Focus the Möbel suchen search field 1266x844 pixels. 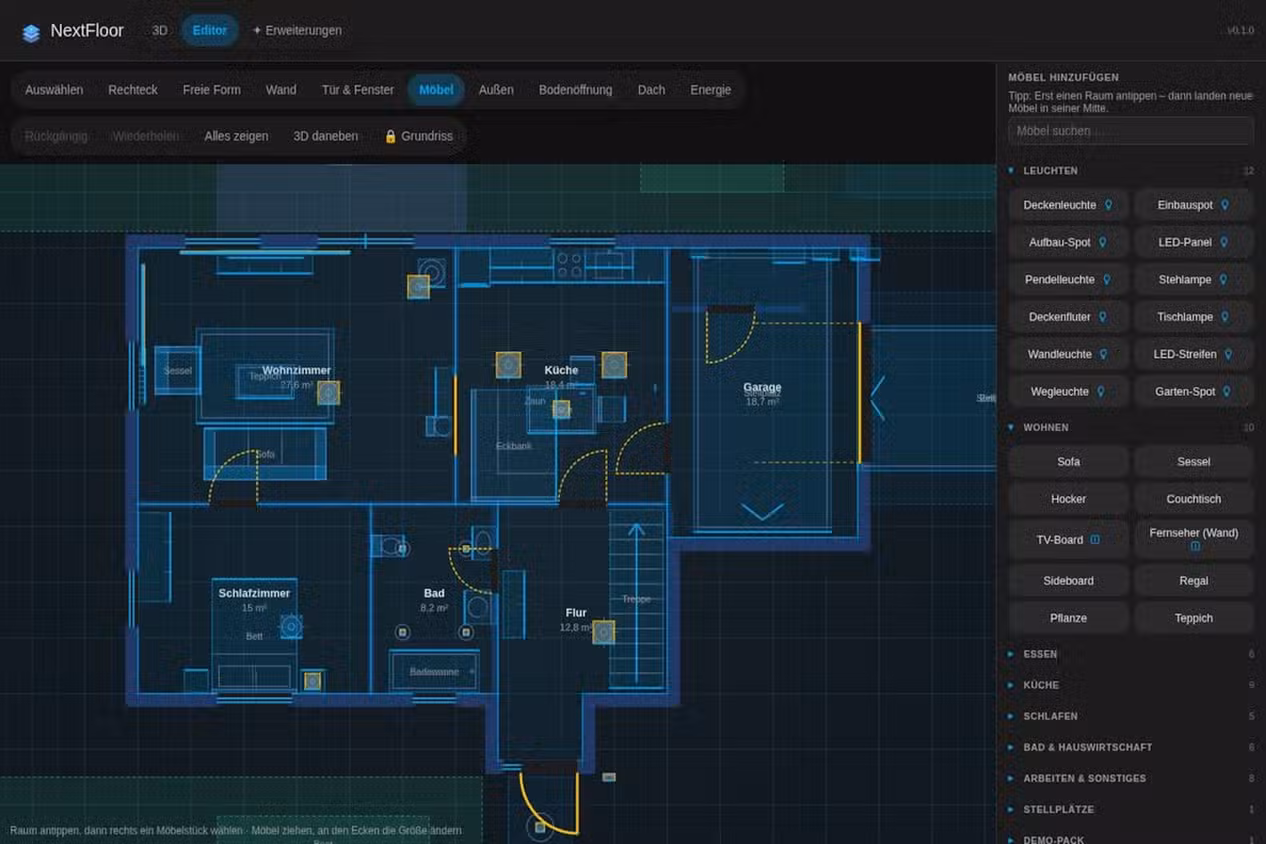click(x=1130, y=131)
